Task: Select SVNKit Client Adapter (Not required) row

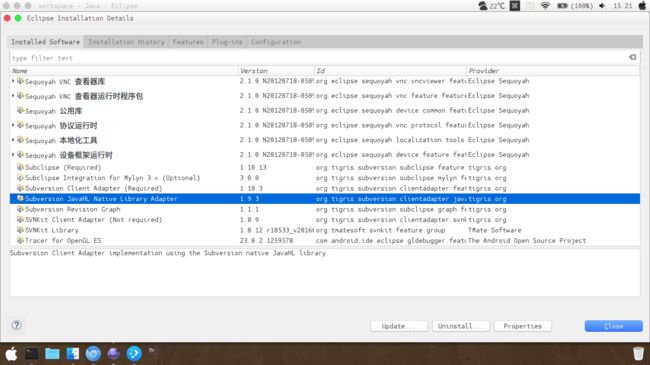Action: point(325,219)
